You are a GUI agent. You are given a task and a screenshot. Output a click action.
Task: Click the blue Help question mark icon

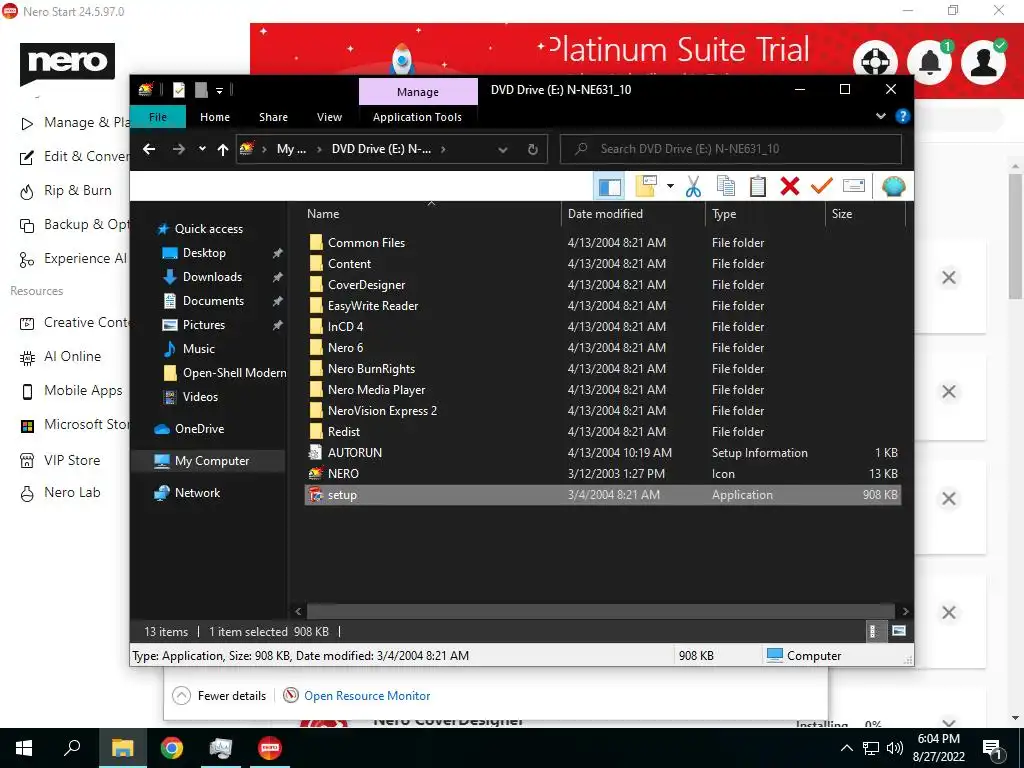click(903, 116)
